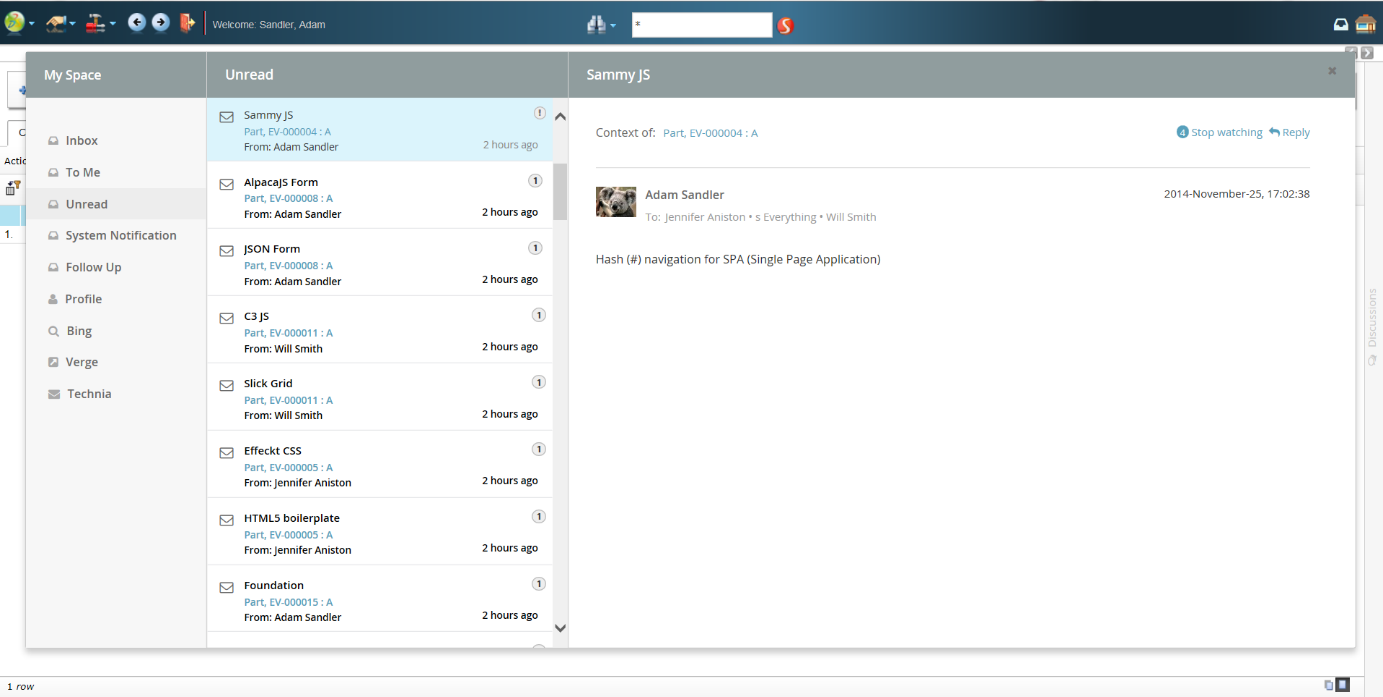Click the logout door icon
Screen dimensions: 1383x697
click(x=186, y=23)
